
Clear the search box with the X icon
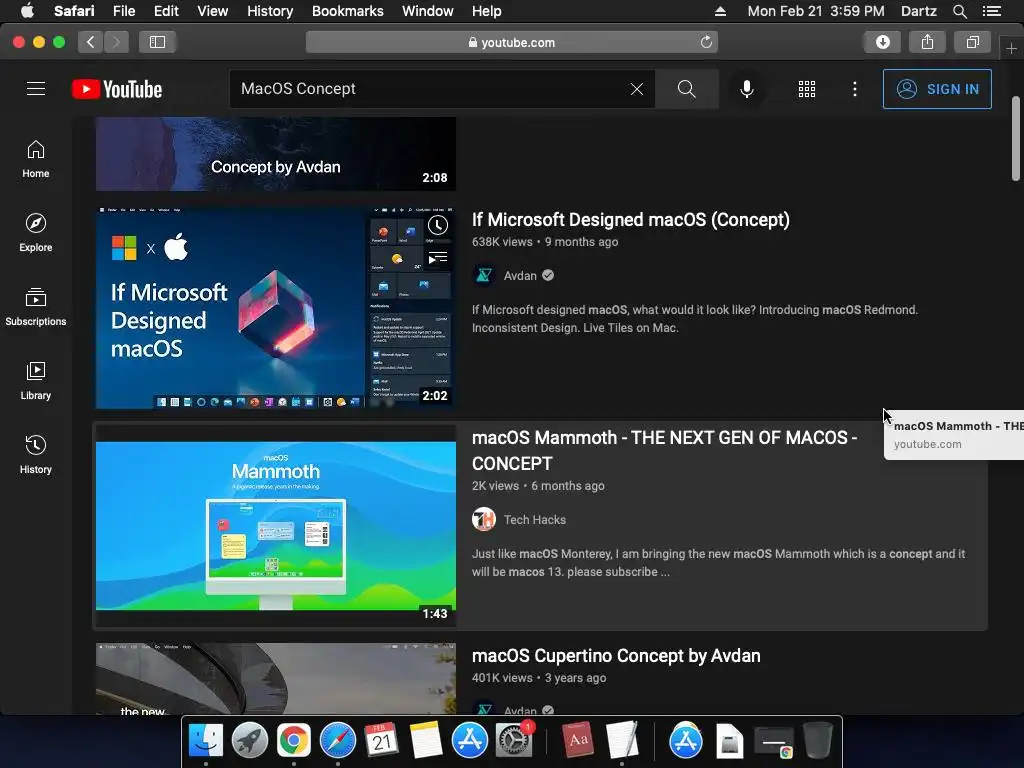click(x=637, y=89)
